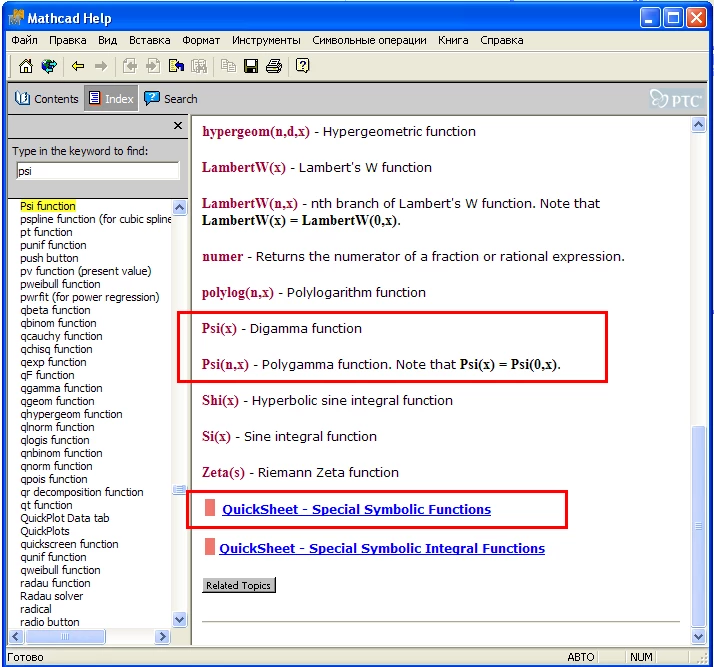Click index list scroll up arrow

click(179, 208)
